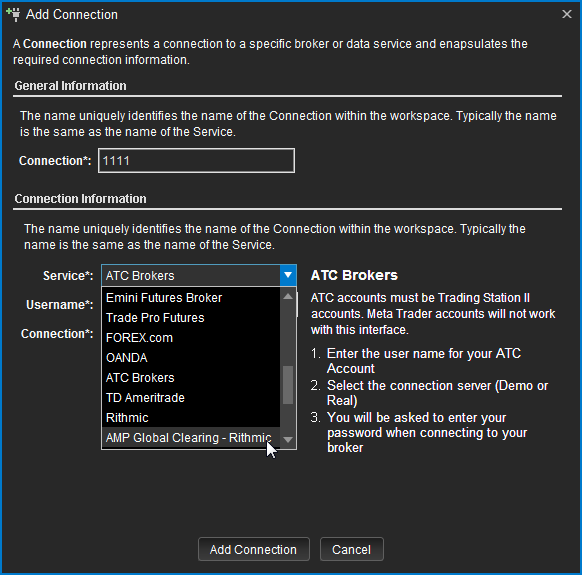Close the Add Connection dialog

566,14
